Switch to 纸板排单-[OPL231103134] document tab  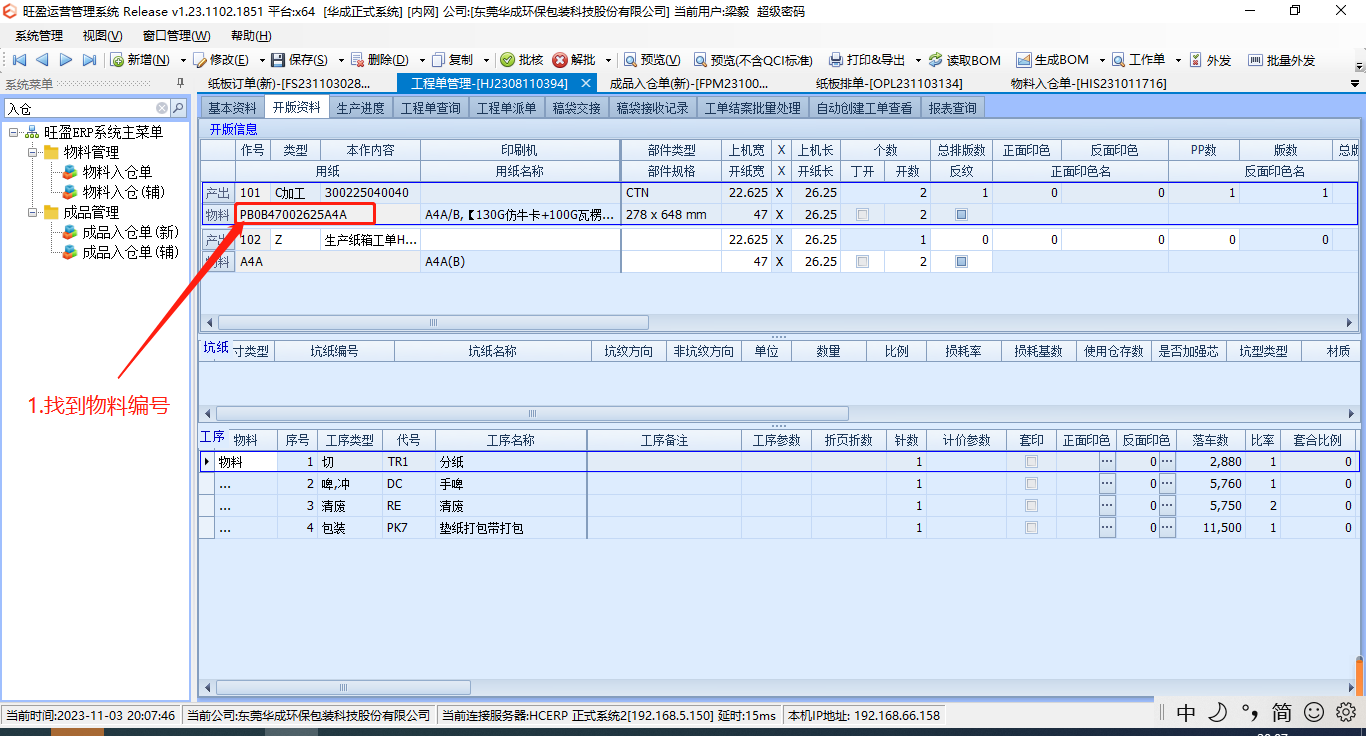coord(889,83)
